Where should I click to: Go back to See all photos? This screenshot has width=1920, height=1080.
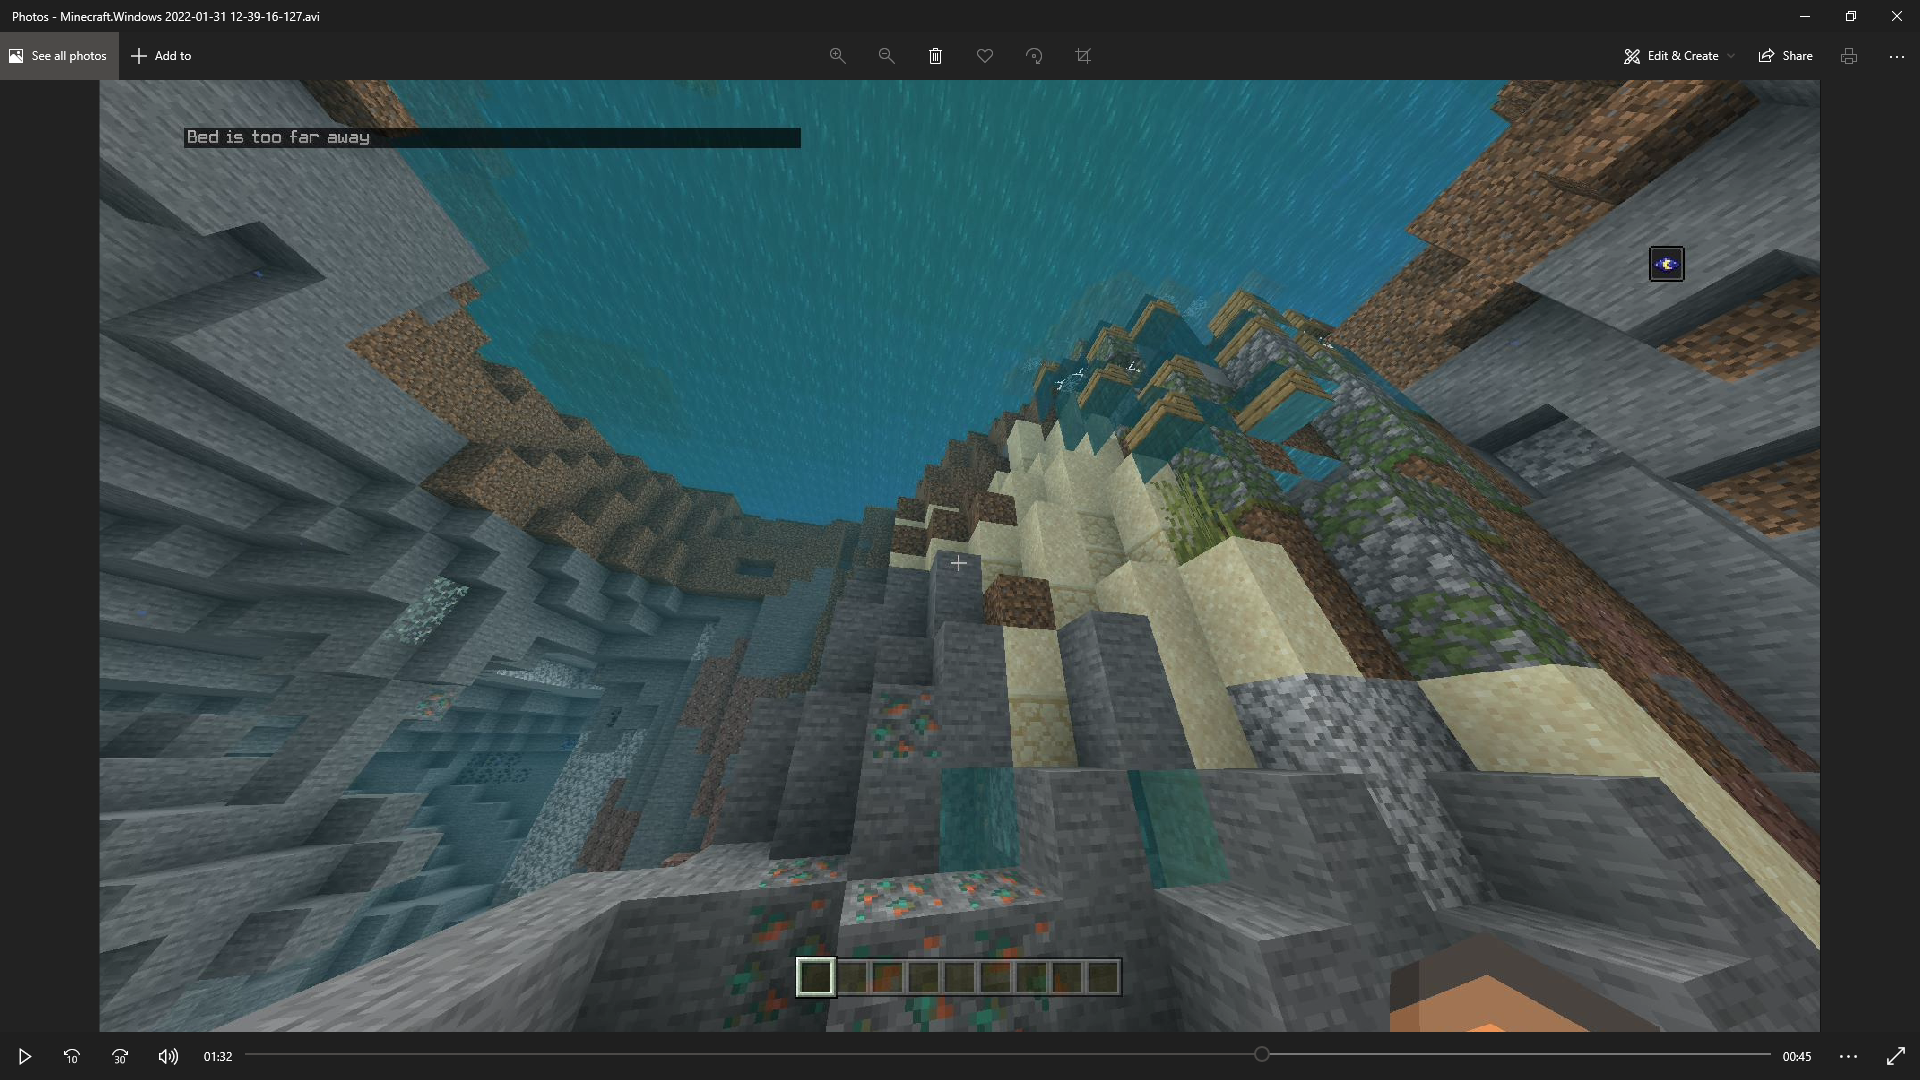(x=58, y=56)
